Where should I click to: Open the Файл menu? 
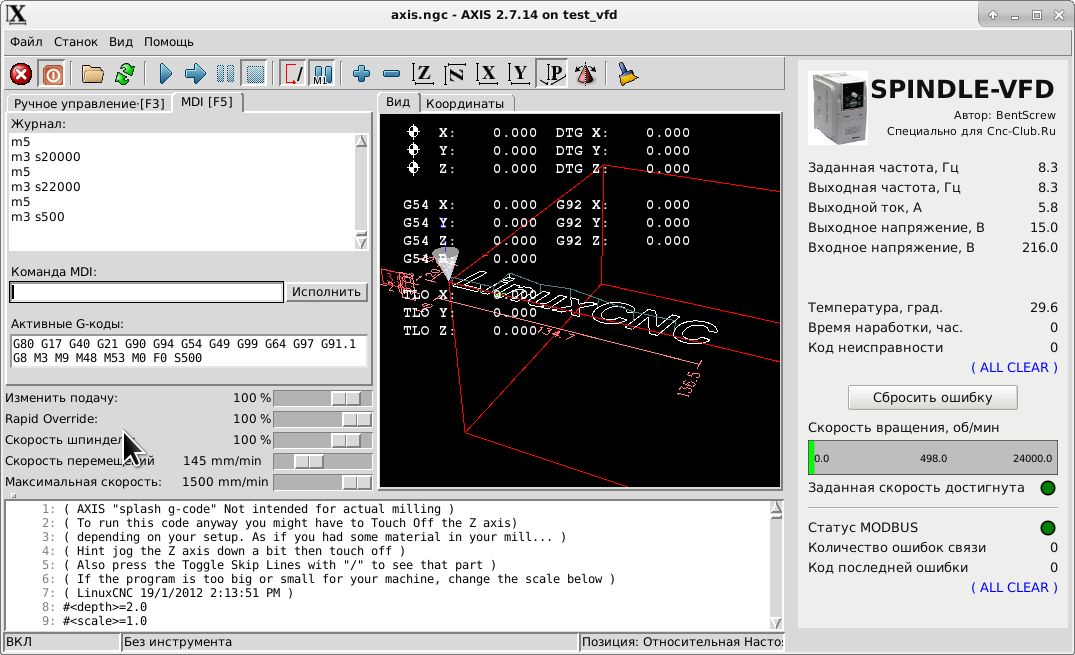click(x=26, y=42)
